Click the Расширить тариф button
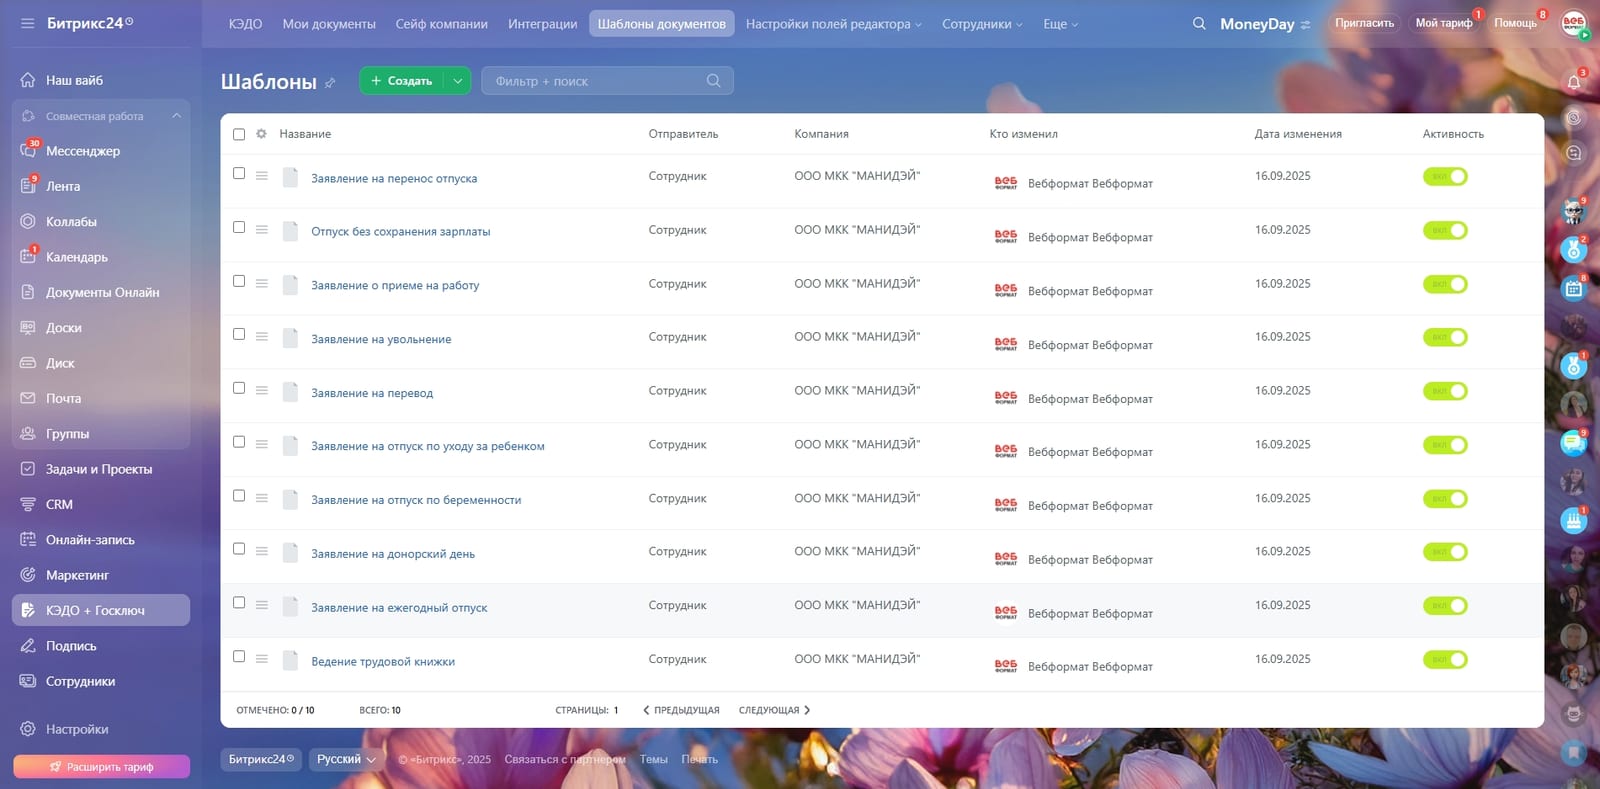The height and width of the screenshot is (789, 1600). 101,767
